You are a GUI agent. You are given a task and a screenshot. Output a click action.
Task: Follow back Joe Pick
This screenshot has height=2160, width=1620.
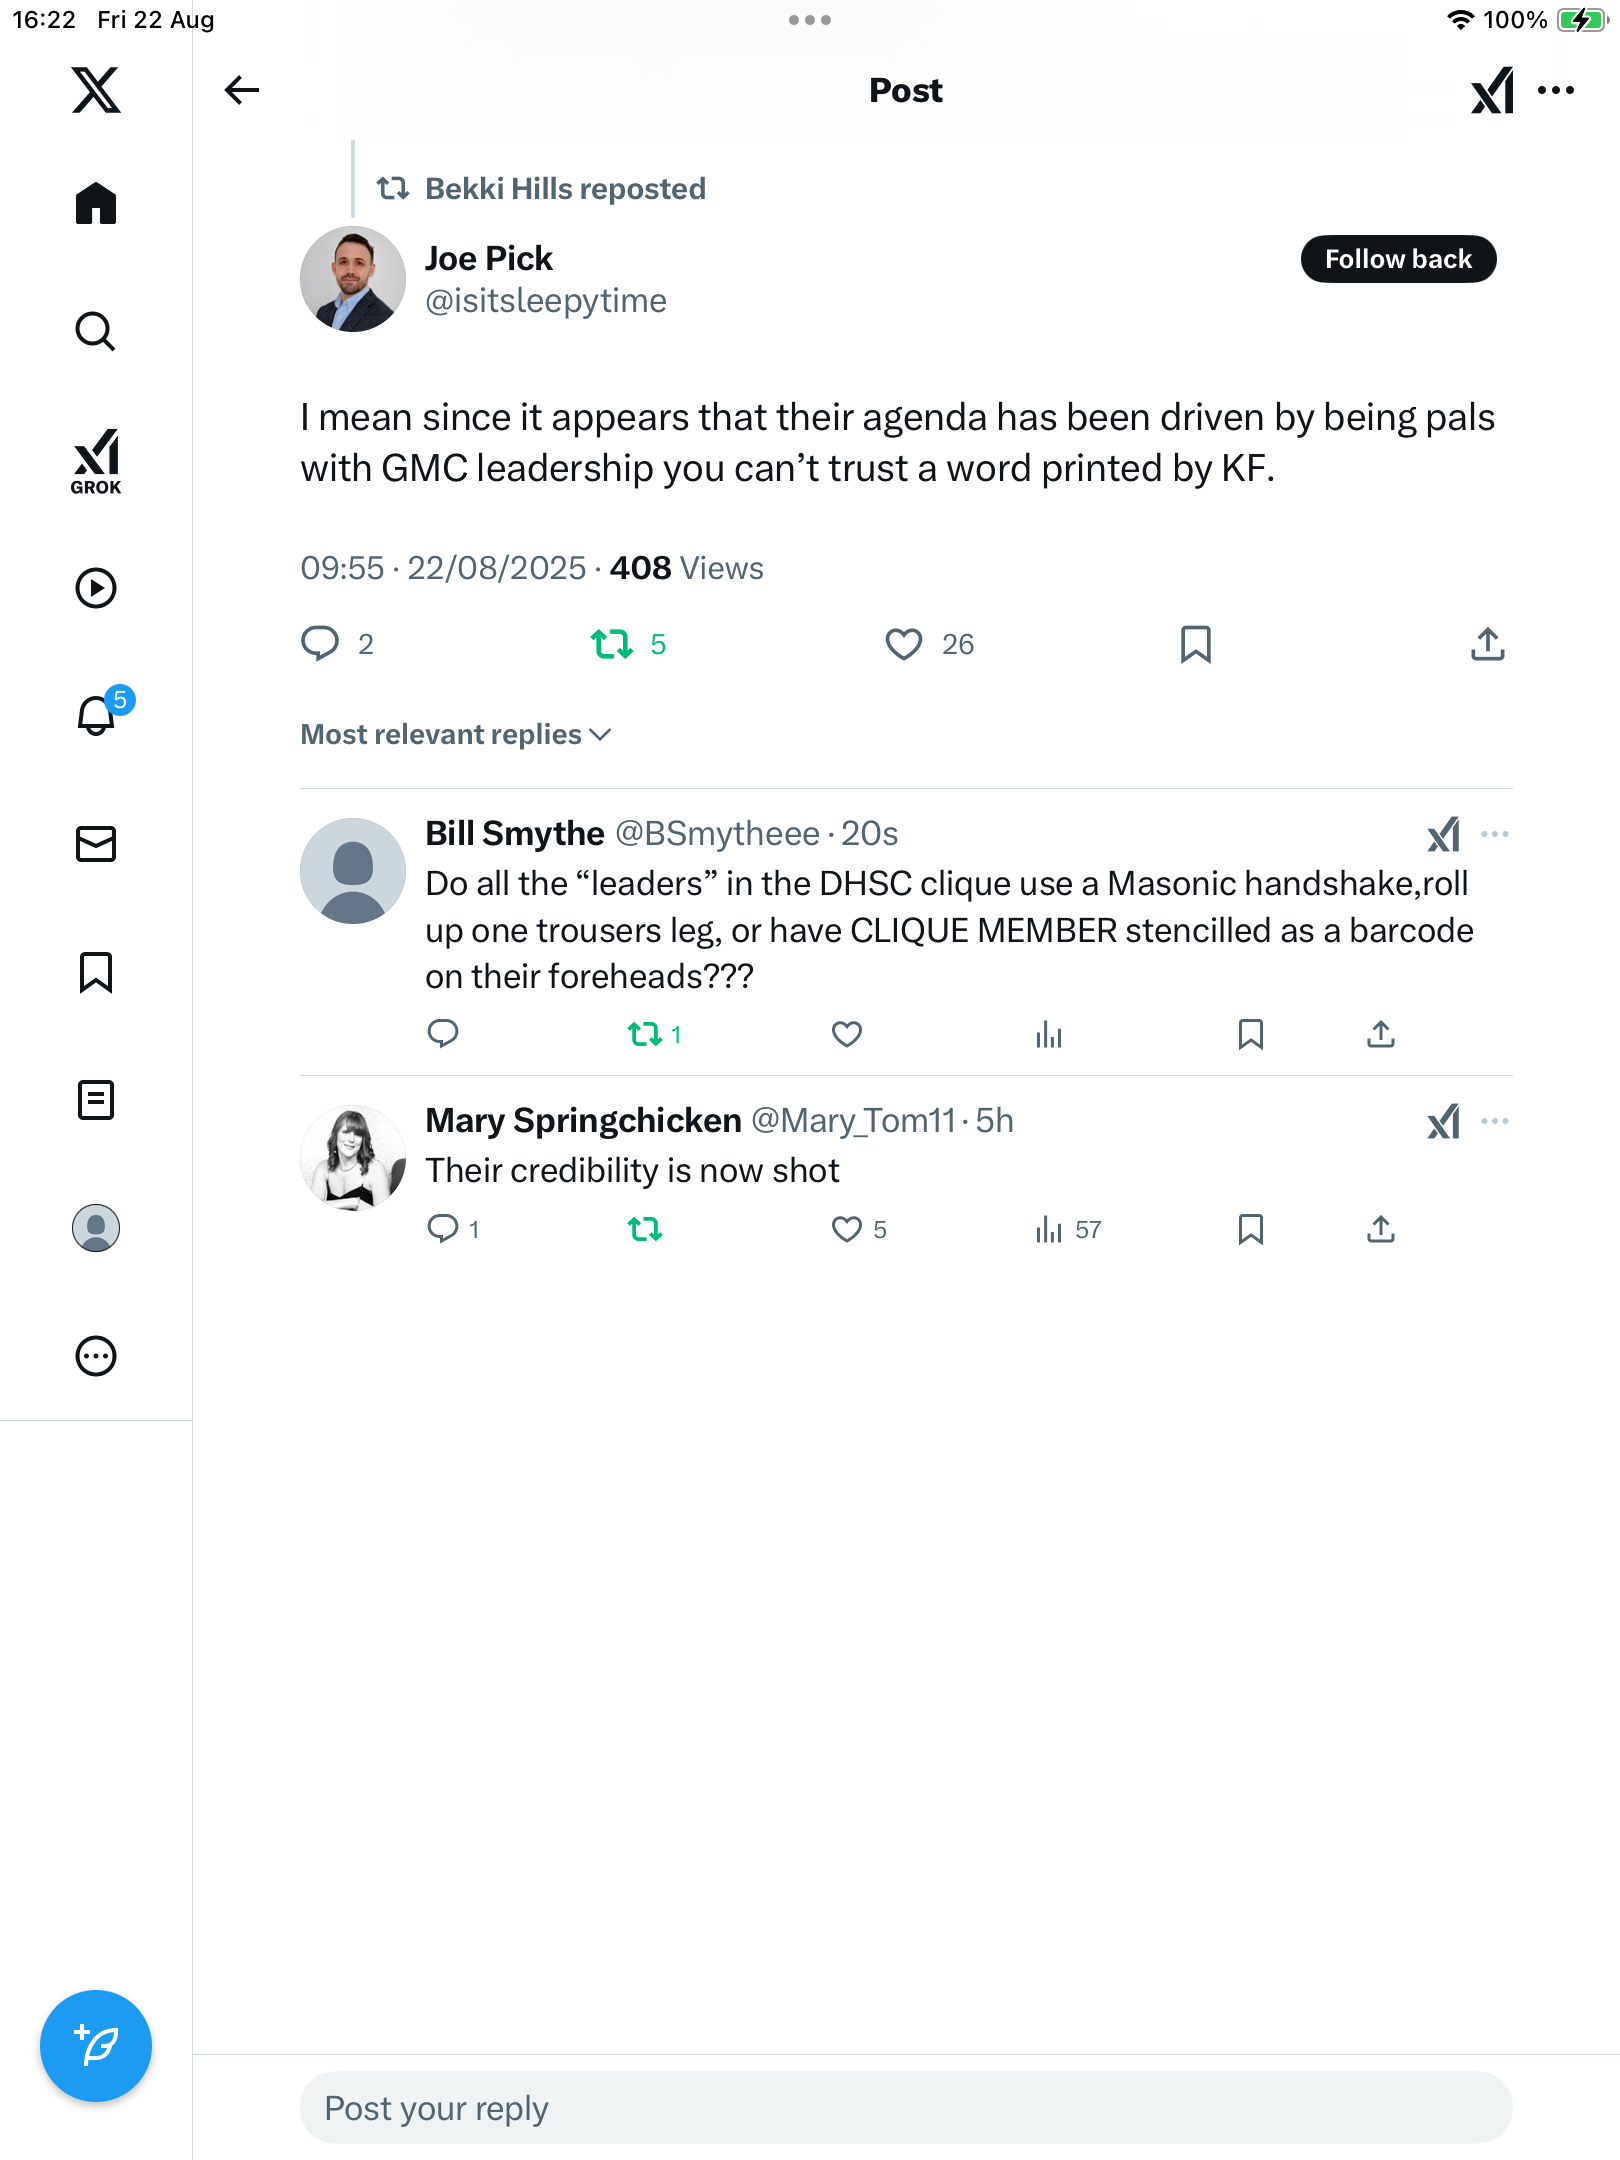1397,259
